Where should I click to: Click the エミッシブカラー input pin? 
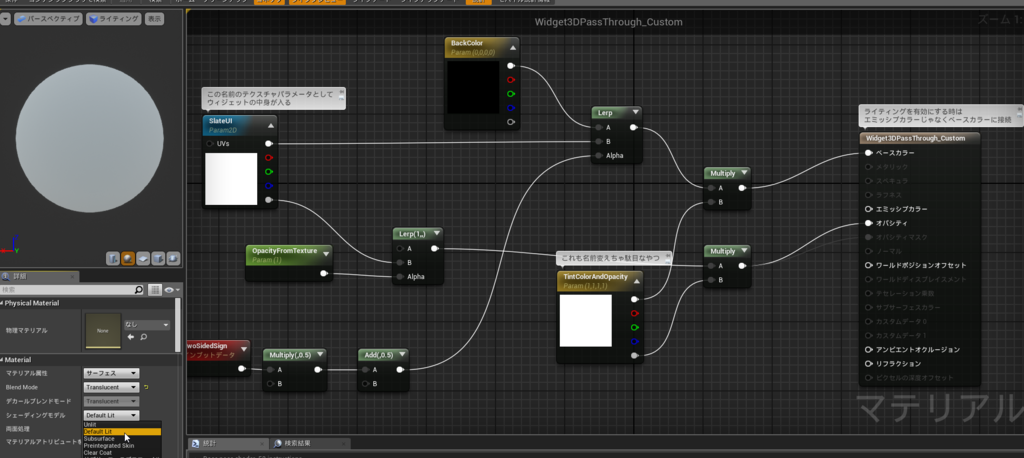coord(869,209)
